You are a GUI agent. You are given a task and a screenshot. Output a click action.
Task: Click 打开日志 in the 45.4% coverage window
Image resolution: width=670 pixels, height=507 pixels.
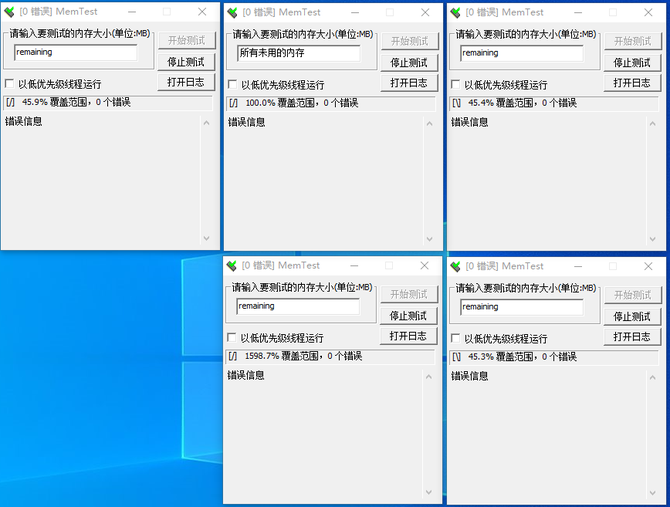coord(632,83)
